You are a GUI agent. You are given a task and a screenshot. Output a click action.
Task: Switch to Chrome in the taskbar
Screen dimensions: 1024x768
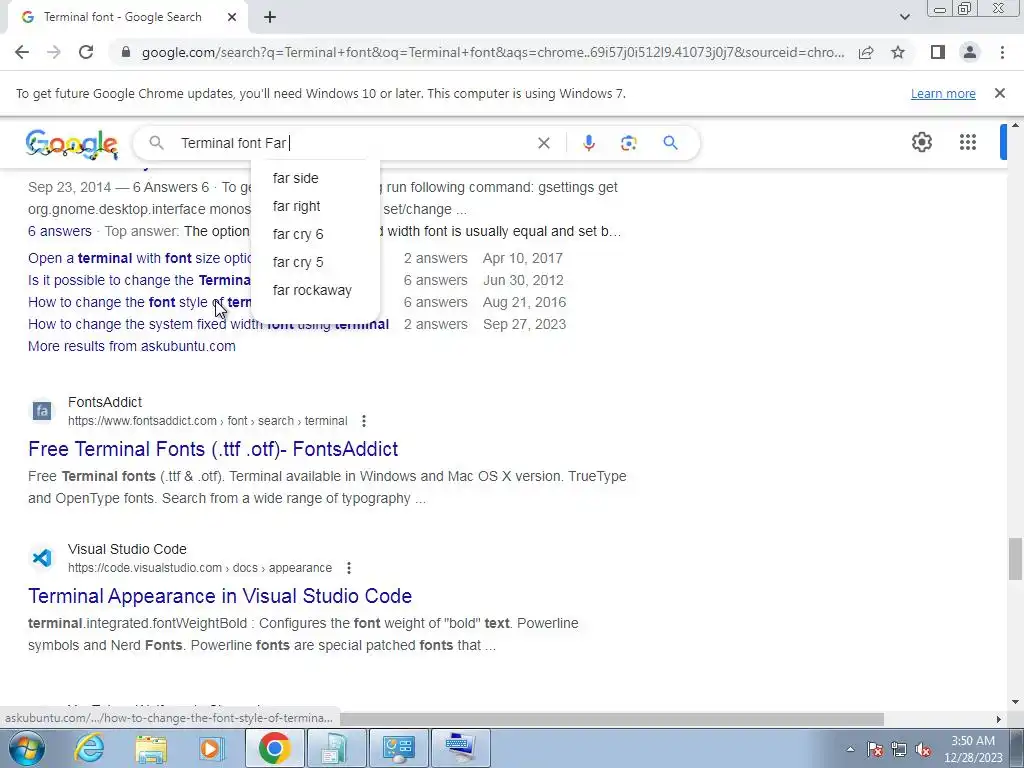tap(274, 748)
